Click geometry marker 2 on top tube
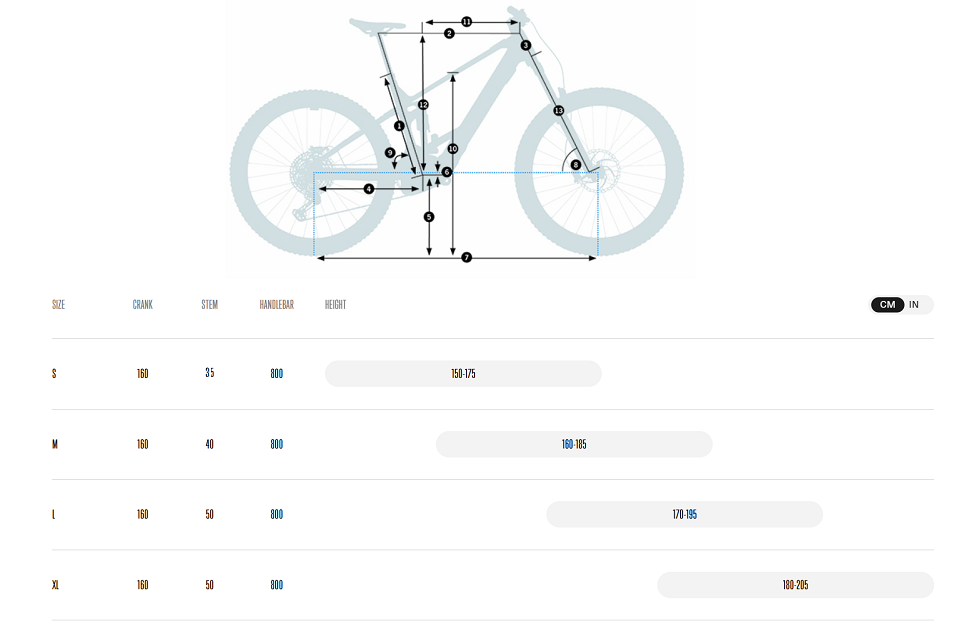Viewport: 972px width, 642px height. (x=449, y=33)
